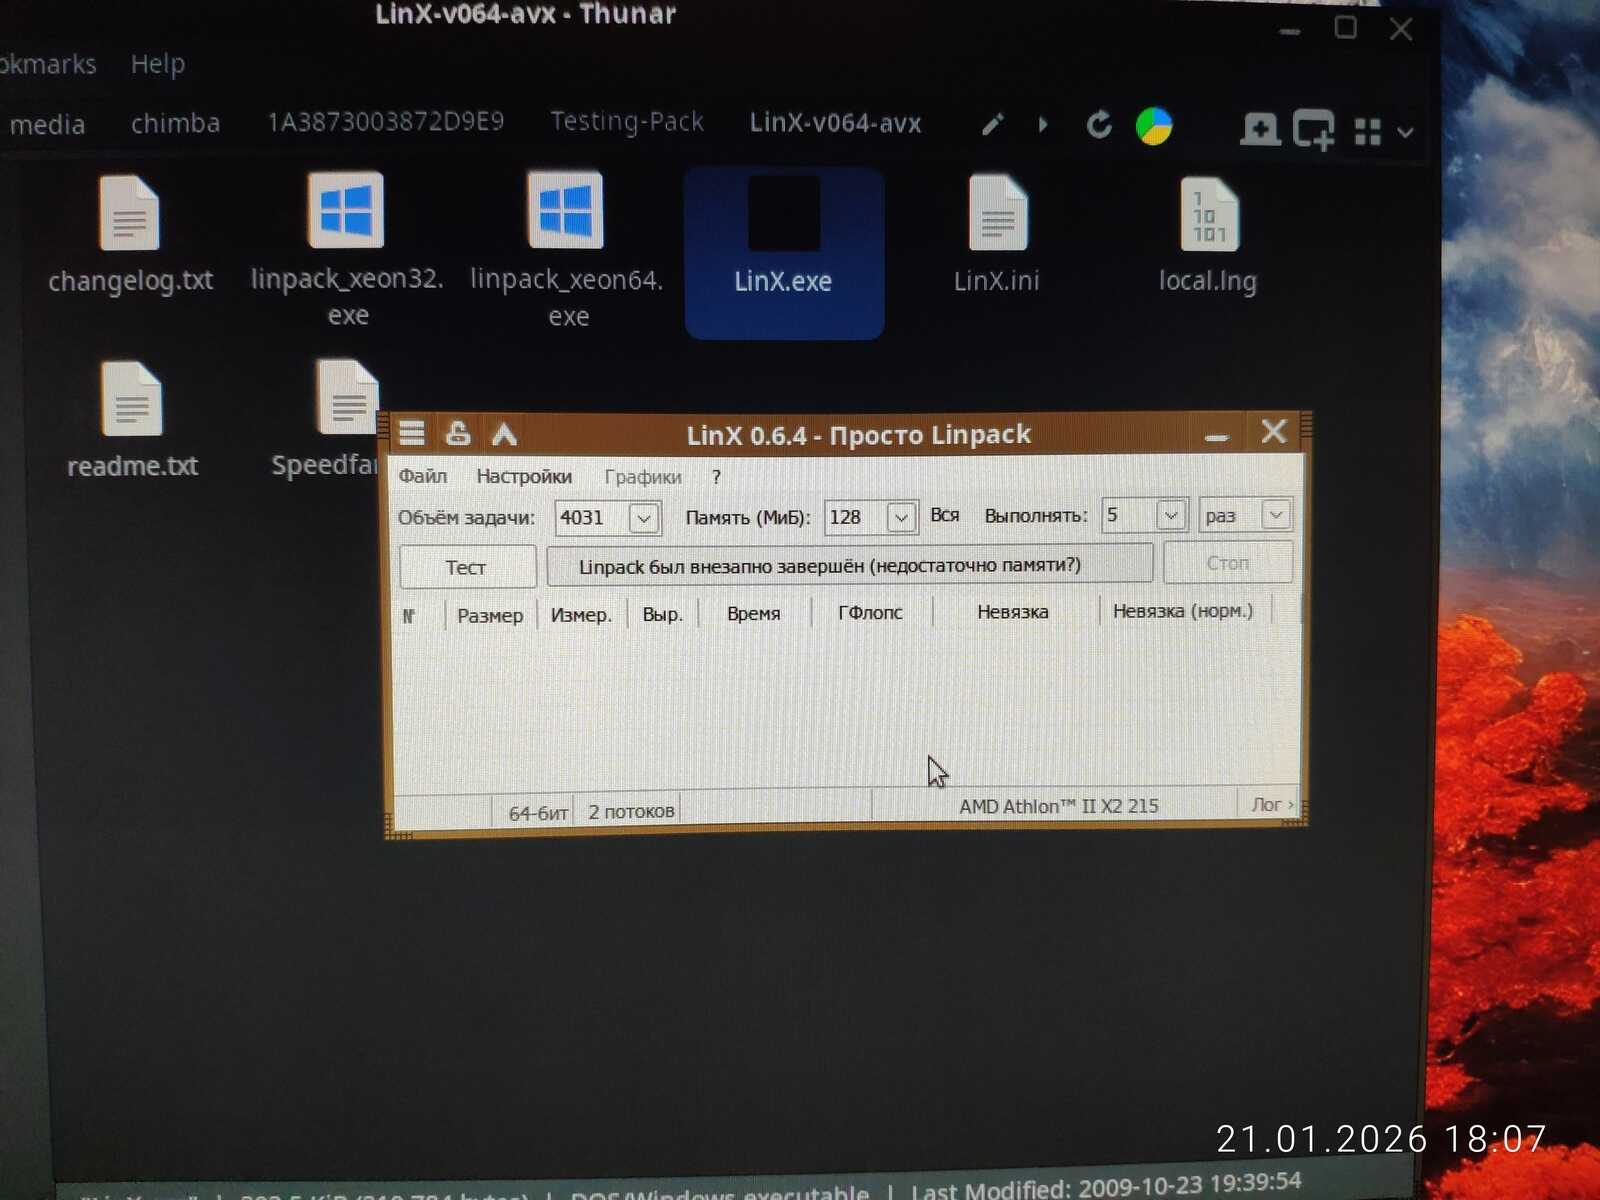Click the stick/pin icon in LinX title bar

tap(458, 433)
